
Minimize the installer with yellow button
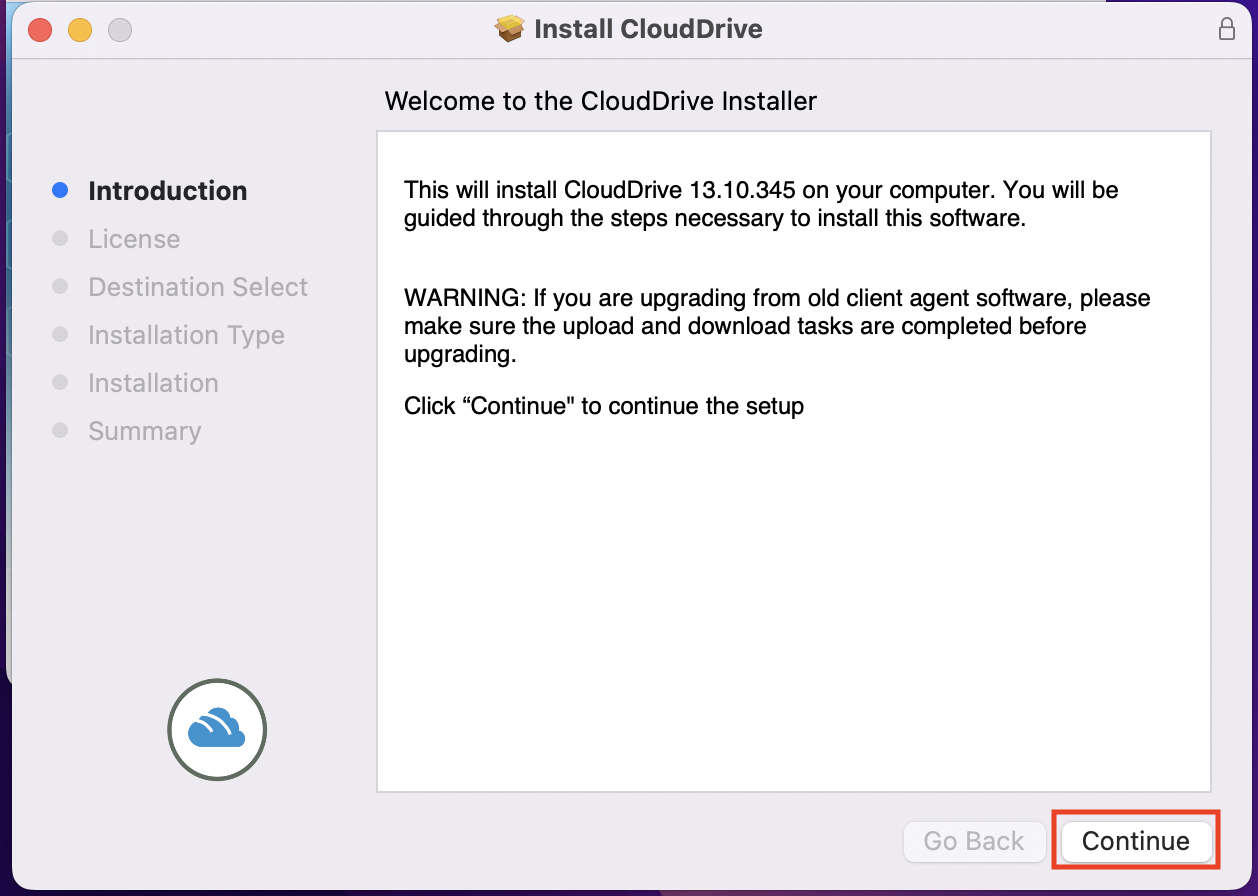80,30
